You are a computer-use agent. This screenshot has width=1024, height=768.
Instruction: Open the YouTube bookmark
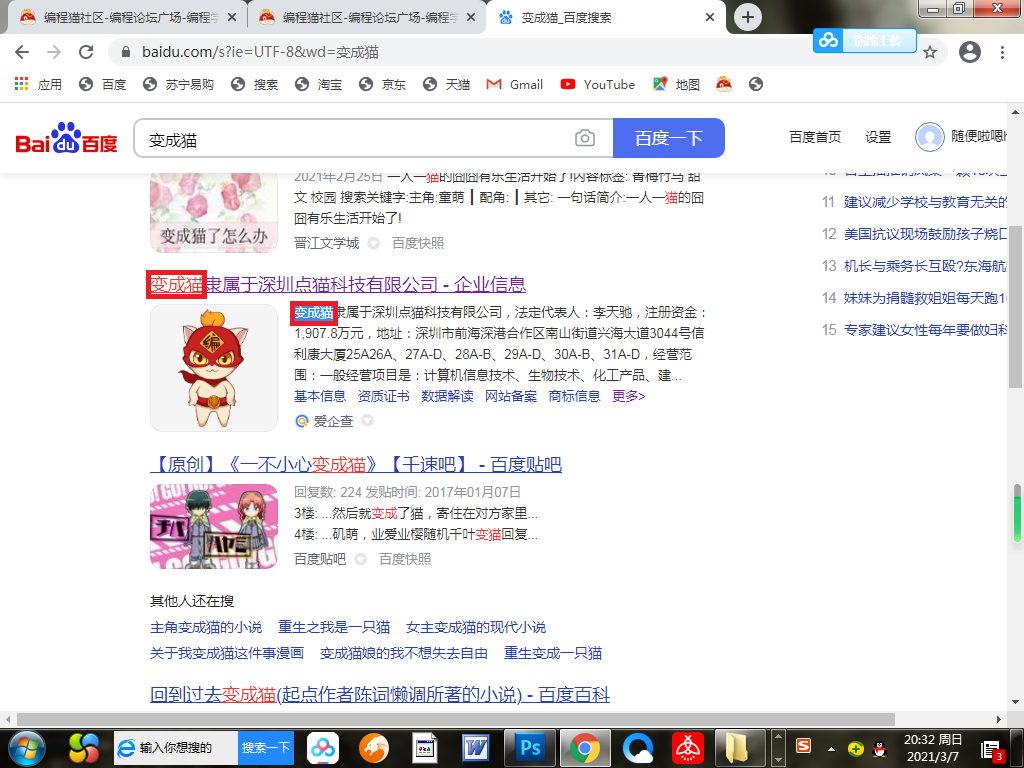point(598,84)
